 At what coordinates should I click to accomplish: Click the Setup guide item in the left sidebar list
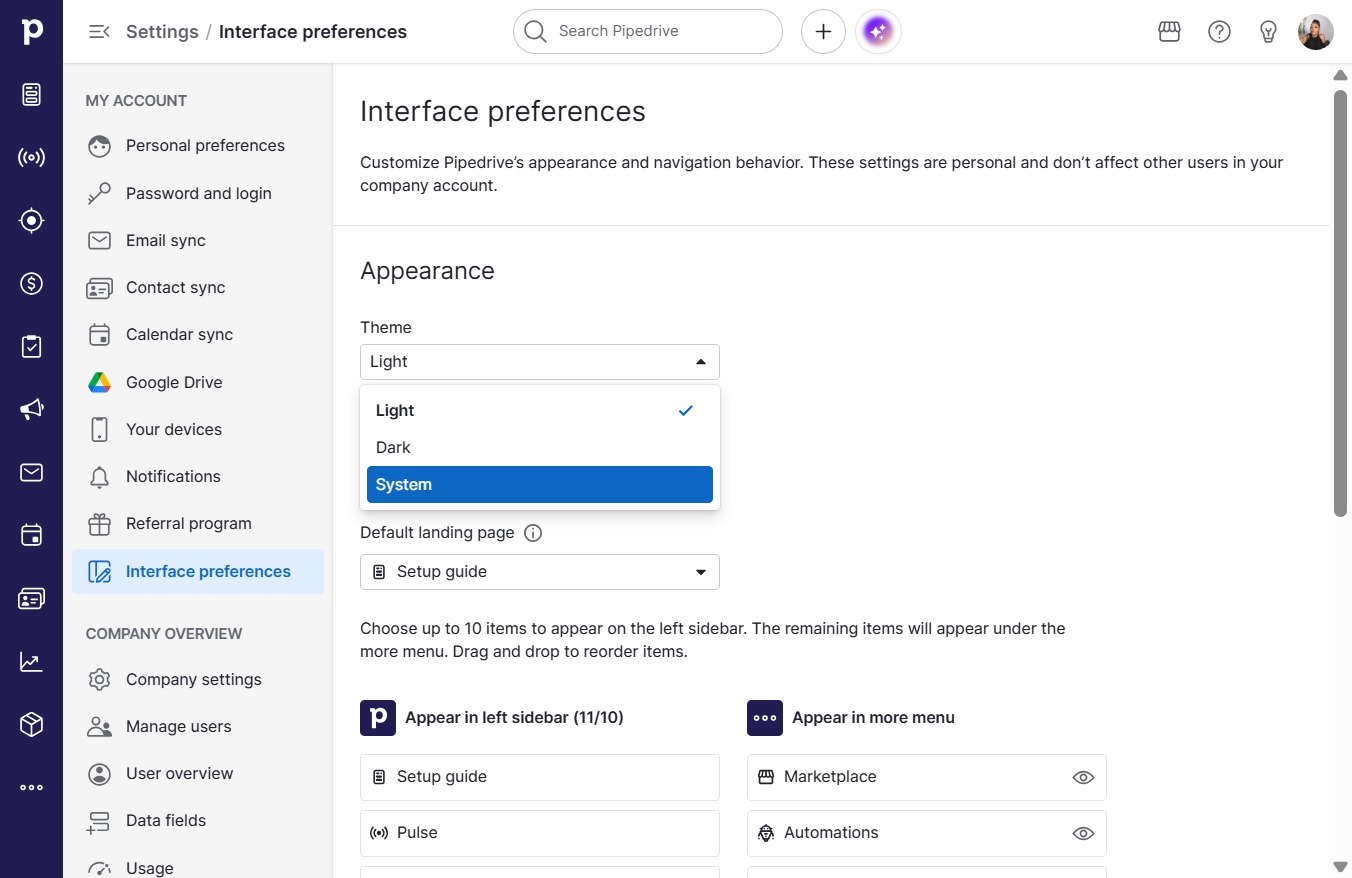click(540, 777)
